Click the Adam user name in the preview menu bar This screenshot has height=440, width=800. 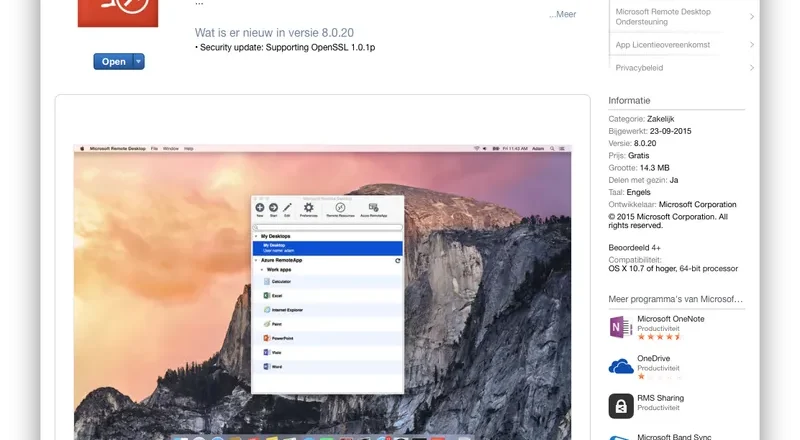[538, 149]
